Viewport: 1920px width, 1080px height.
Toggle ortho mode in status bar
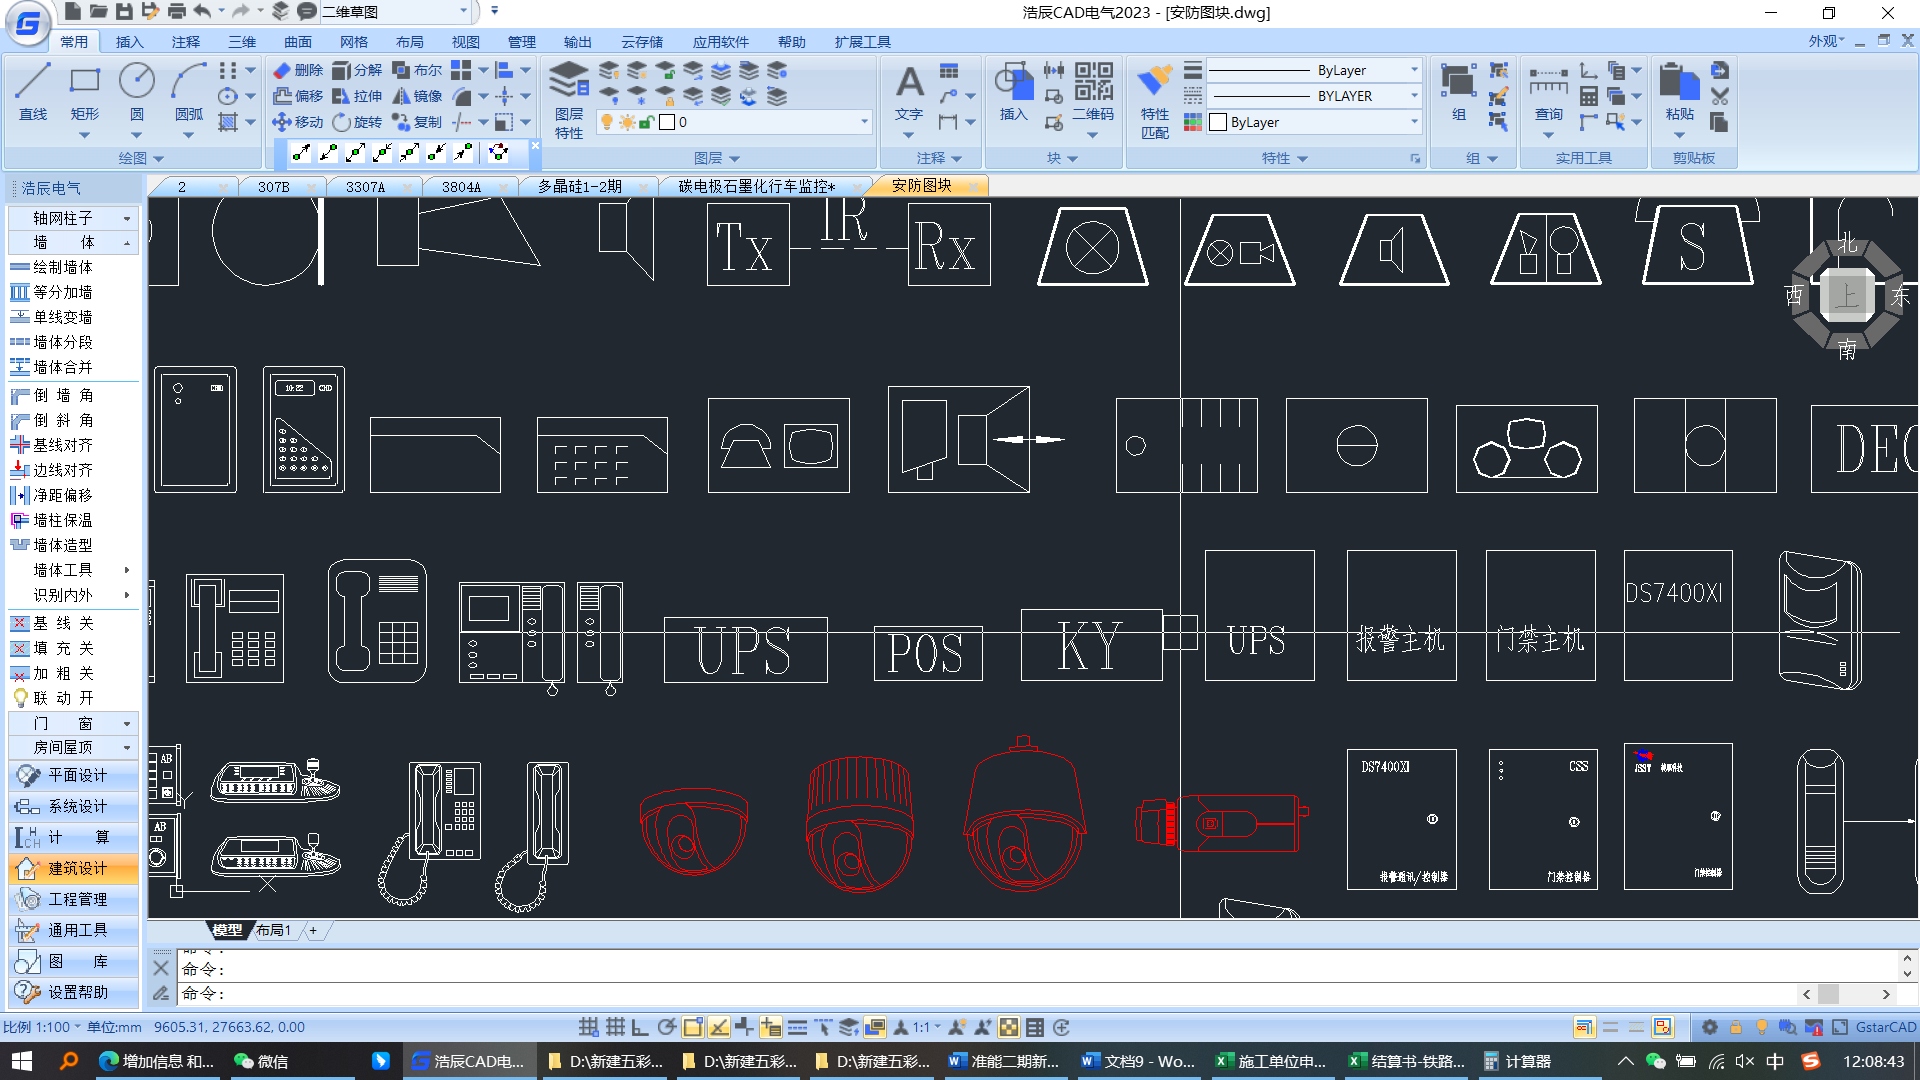640,1027
